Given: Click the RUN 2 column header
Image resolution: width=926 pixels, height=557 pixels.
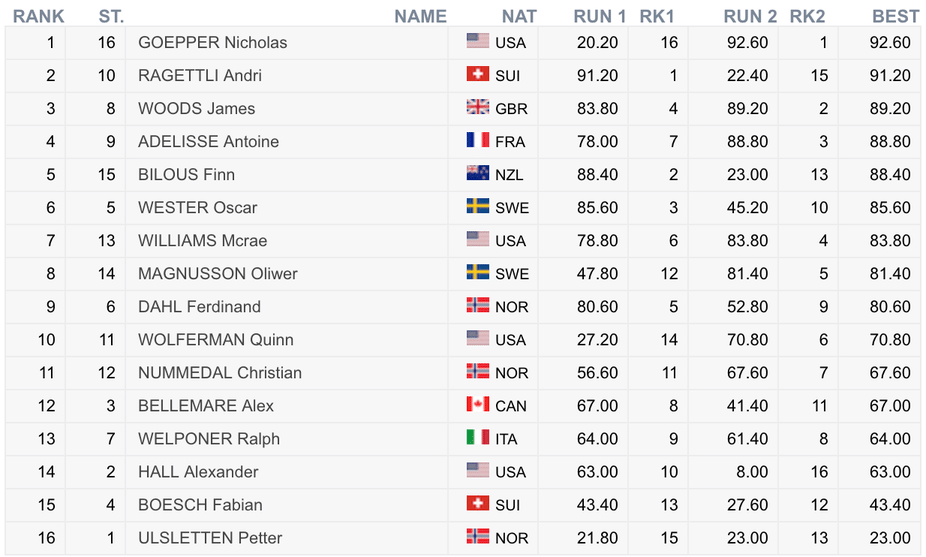Looking at the screenshot, I should click(750, 16).
